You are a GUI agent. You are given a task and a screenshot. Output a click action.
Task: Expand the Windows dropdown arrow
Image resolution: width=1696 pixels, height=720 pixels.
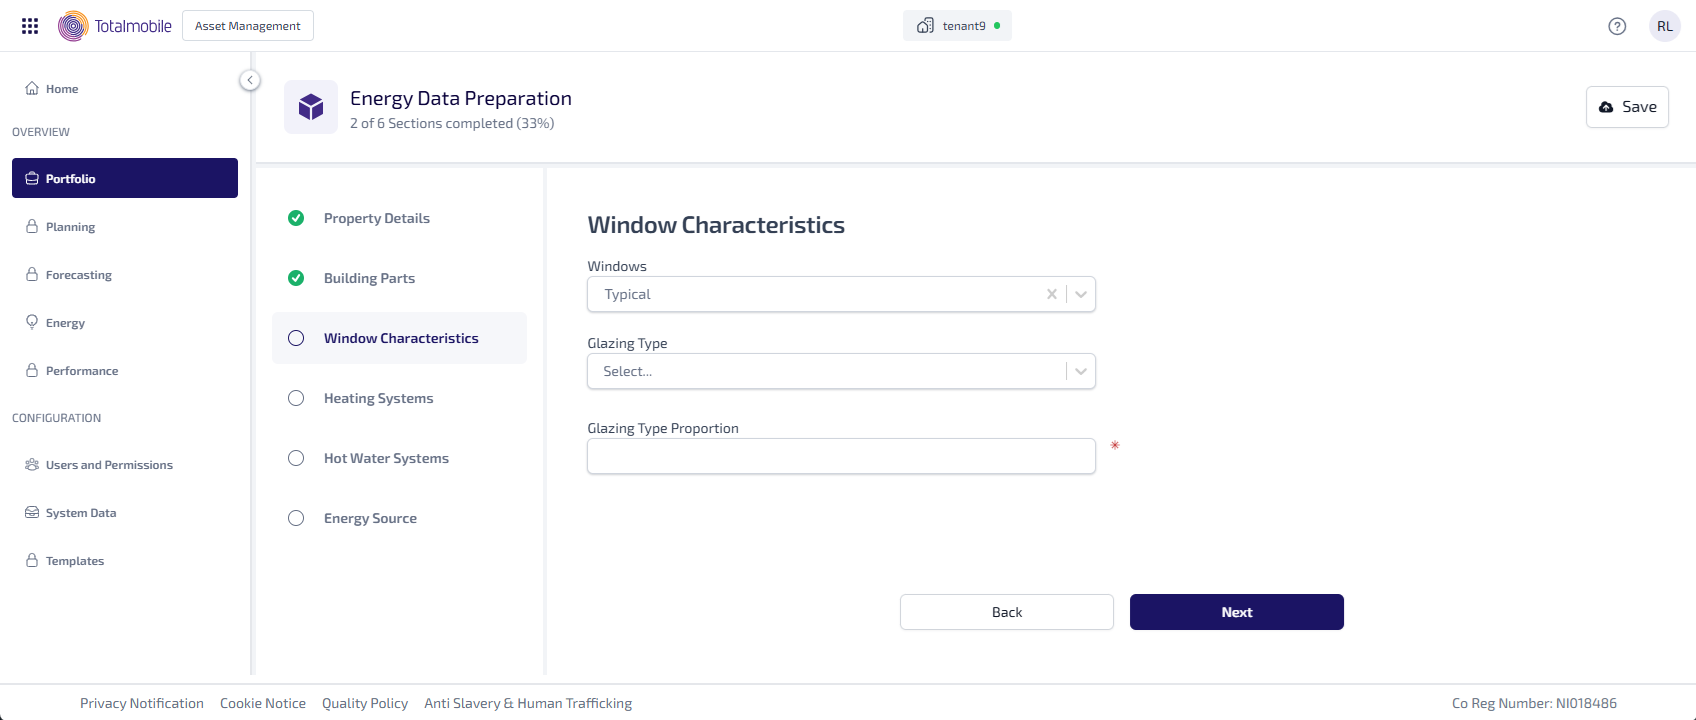(x=1081, y=294)
